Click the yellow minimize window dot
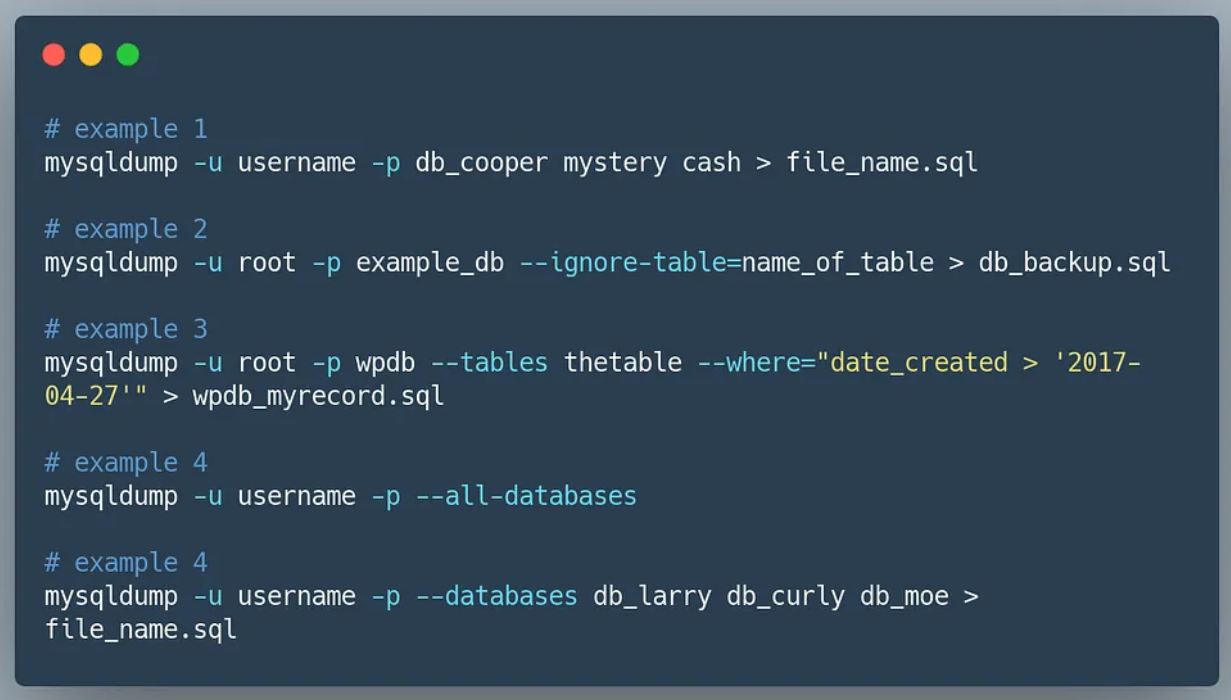The width and height of the screenshot is (1231, 700). pos(91,55)
